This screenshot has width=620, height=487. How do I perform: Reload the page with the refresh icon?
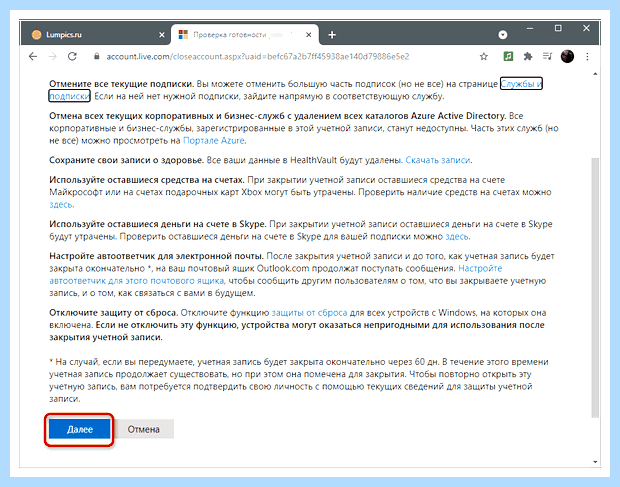pyautogui.click(x=72, y=57)
